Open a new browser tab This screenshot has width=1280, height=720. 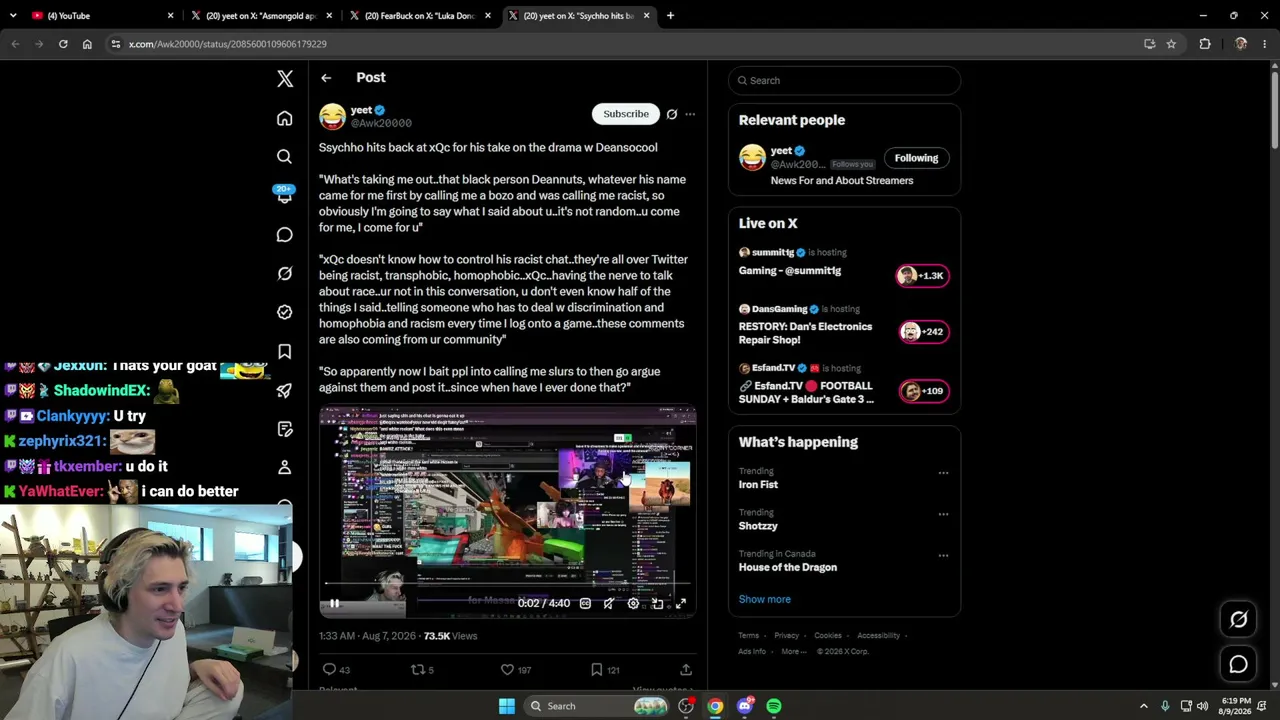tap(670, 16)
